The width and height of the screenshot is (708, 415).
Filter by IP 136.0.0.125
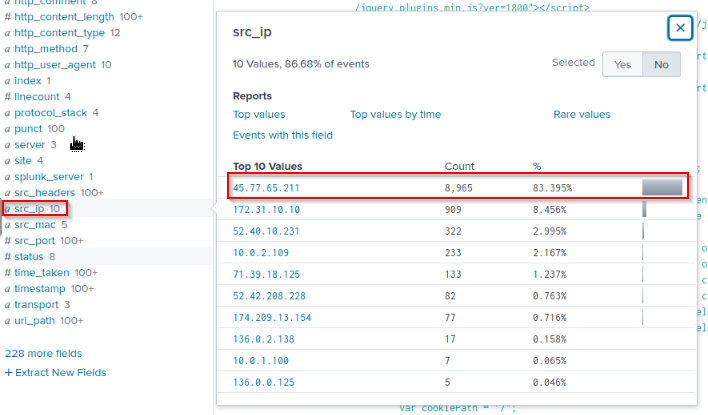coord(264,382)
